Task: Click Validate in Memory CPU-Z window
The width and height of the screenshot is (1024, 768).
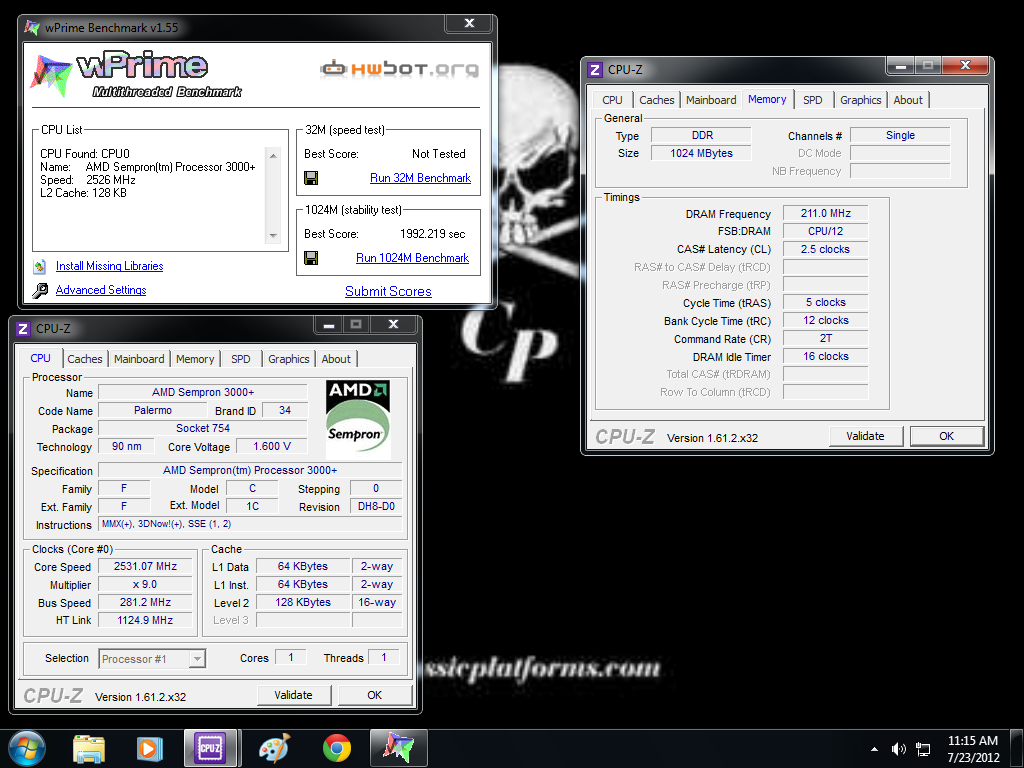Action: click(865, 436)
